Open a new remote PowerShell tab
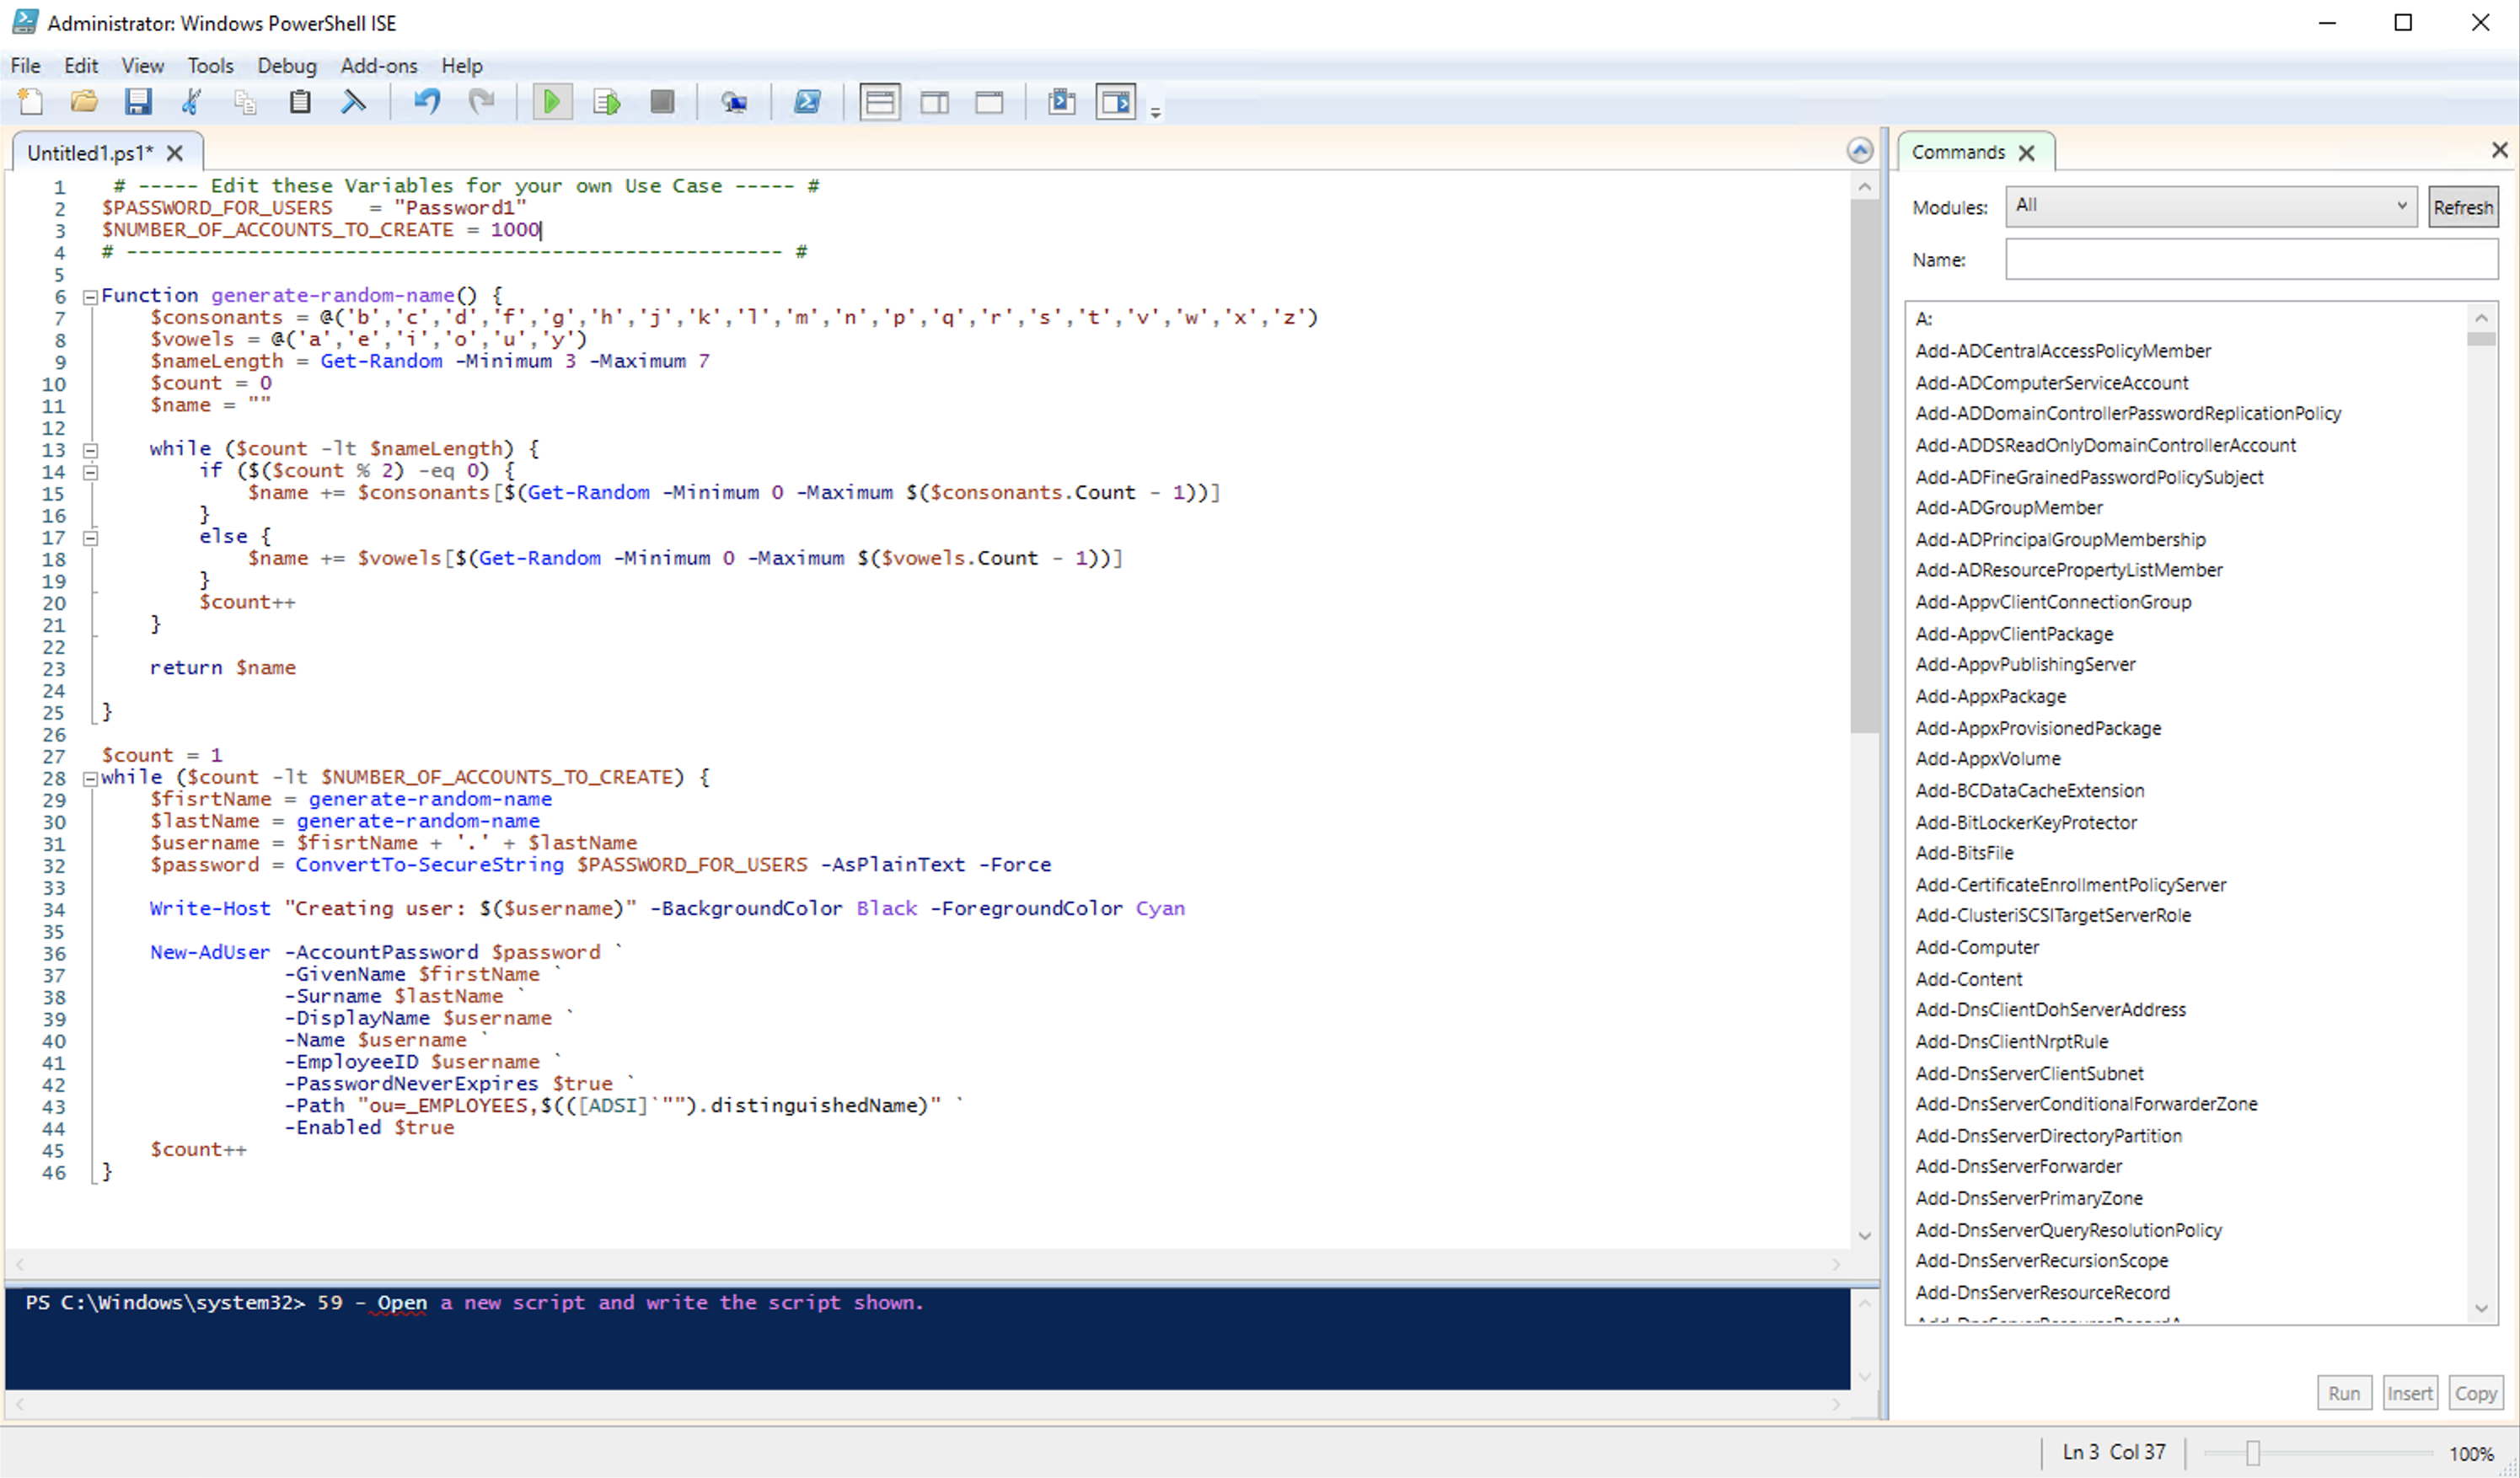Screen dimensions: 2520x1478 click(734, 101)
